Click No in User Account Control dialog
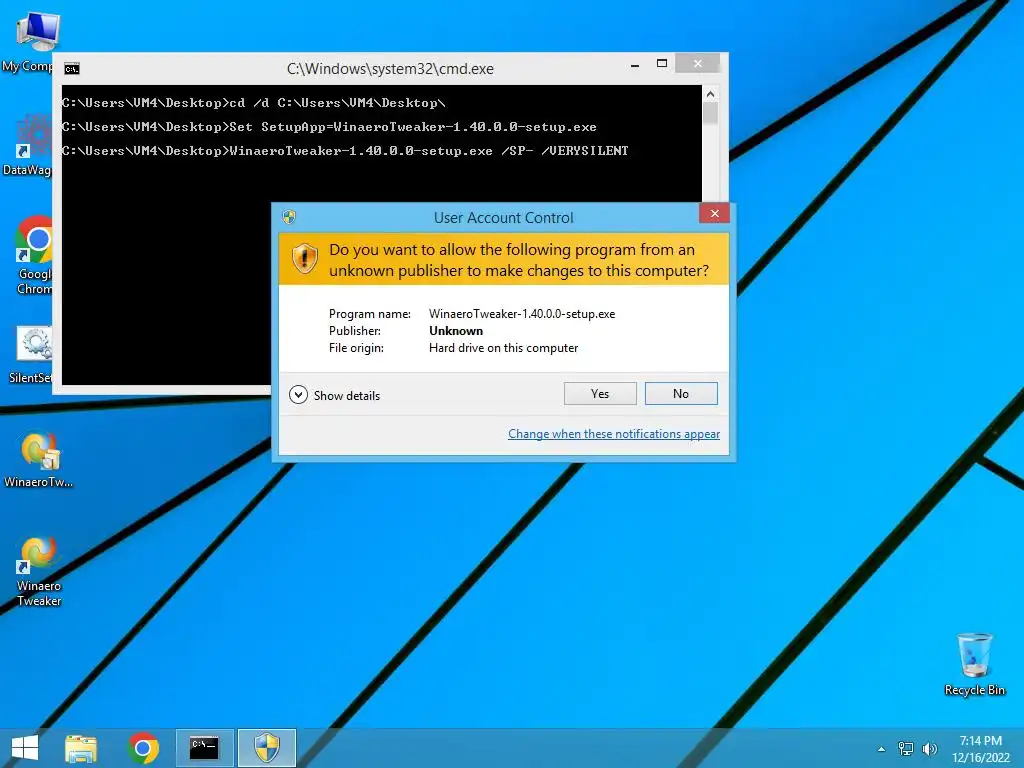1024x768 pixels. tap(680, 394)
